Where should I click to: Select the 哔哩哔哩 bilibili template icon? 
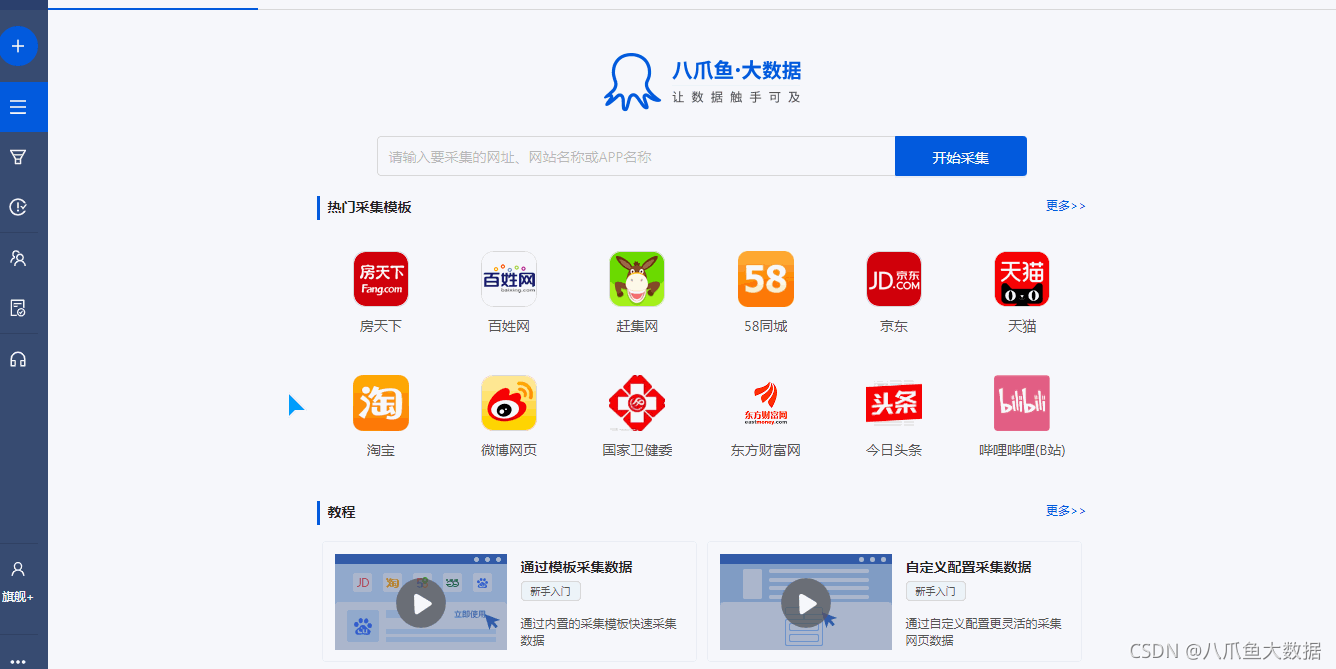tap(1022, 403)
